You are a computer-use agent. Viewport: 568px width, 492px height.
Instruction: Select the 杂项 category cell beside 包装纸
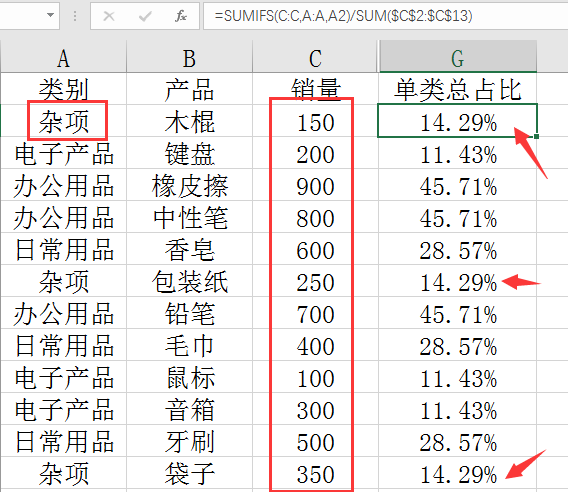(x=63, y=281)
